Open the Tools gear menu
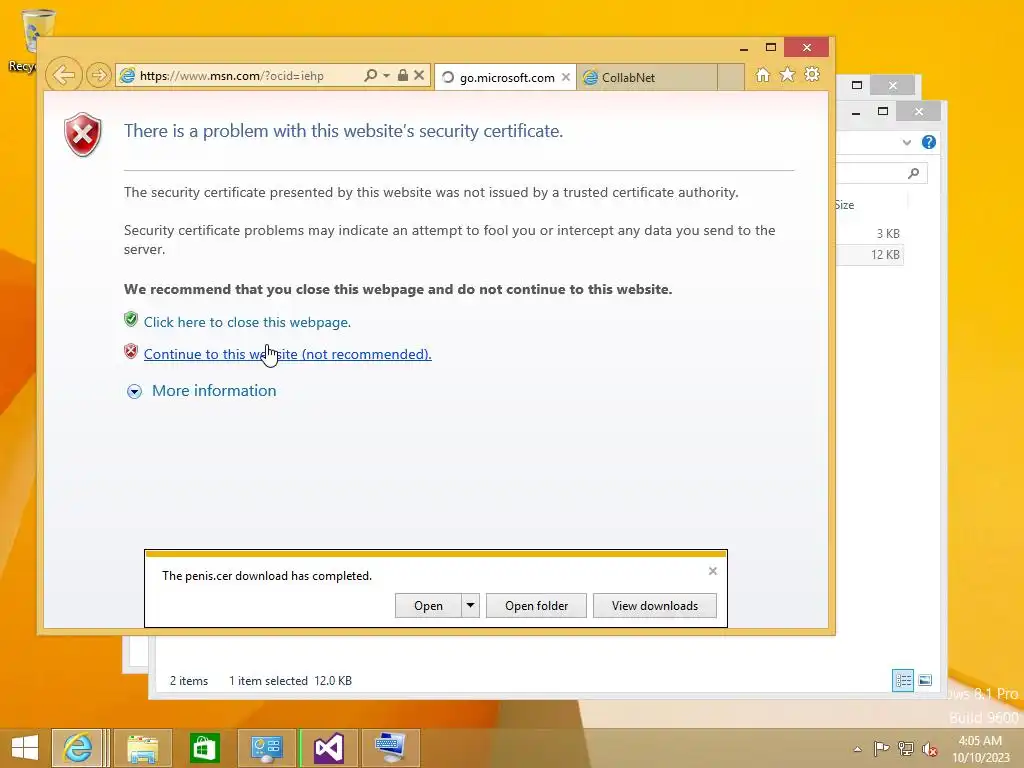The width and height of the screenshot is (1024, 768). (812, 74)
